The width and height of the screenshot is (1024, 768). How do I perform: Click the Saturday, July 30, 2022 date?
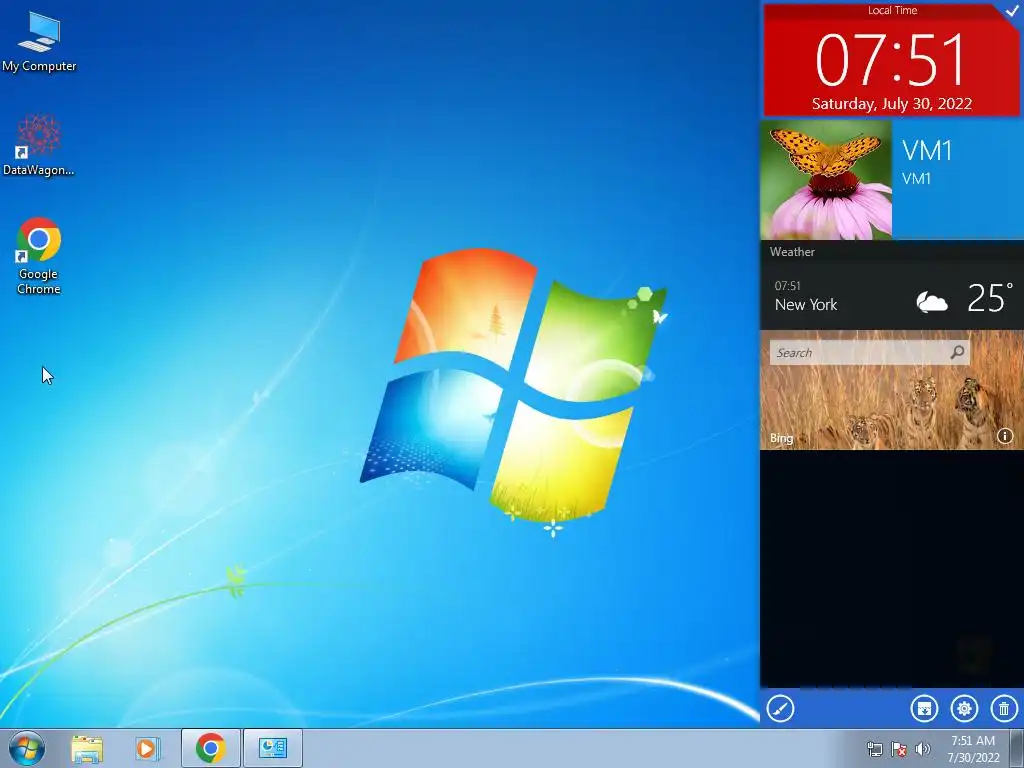coord(891,104)
